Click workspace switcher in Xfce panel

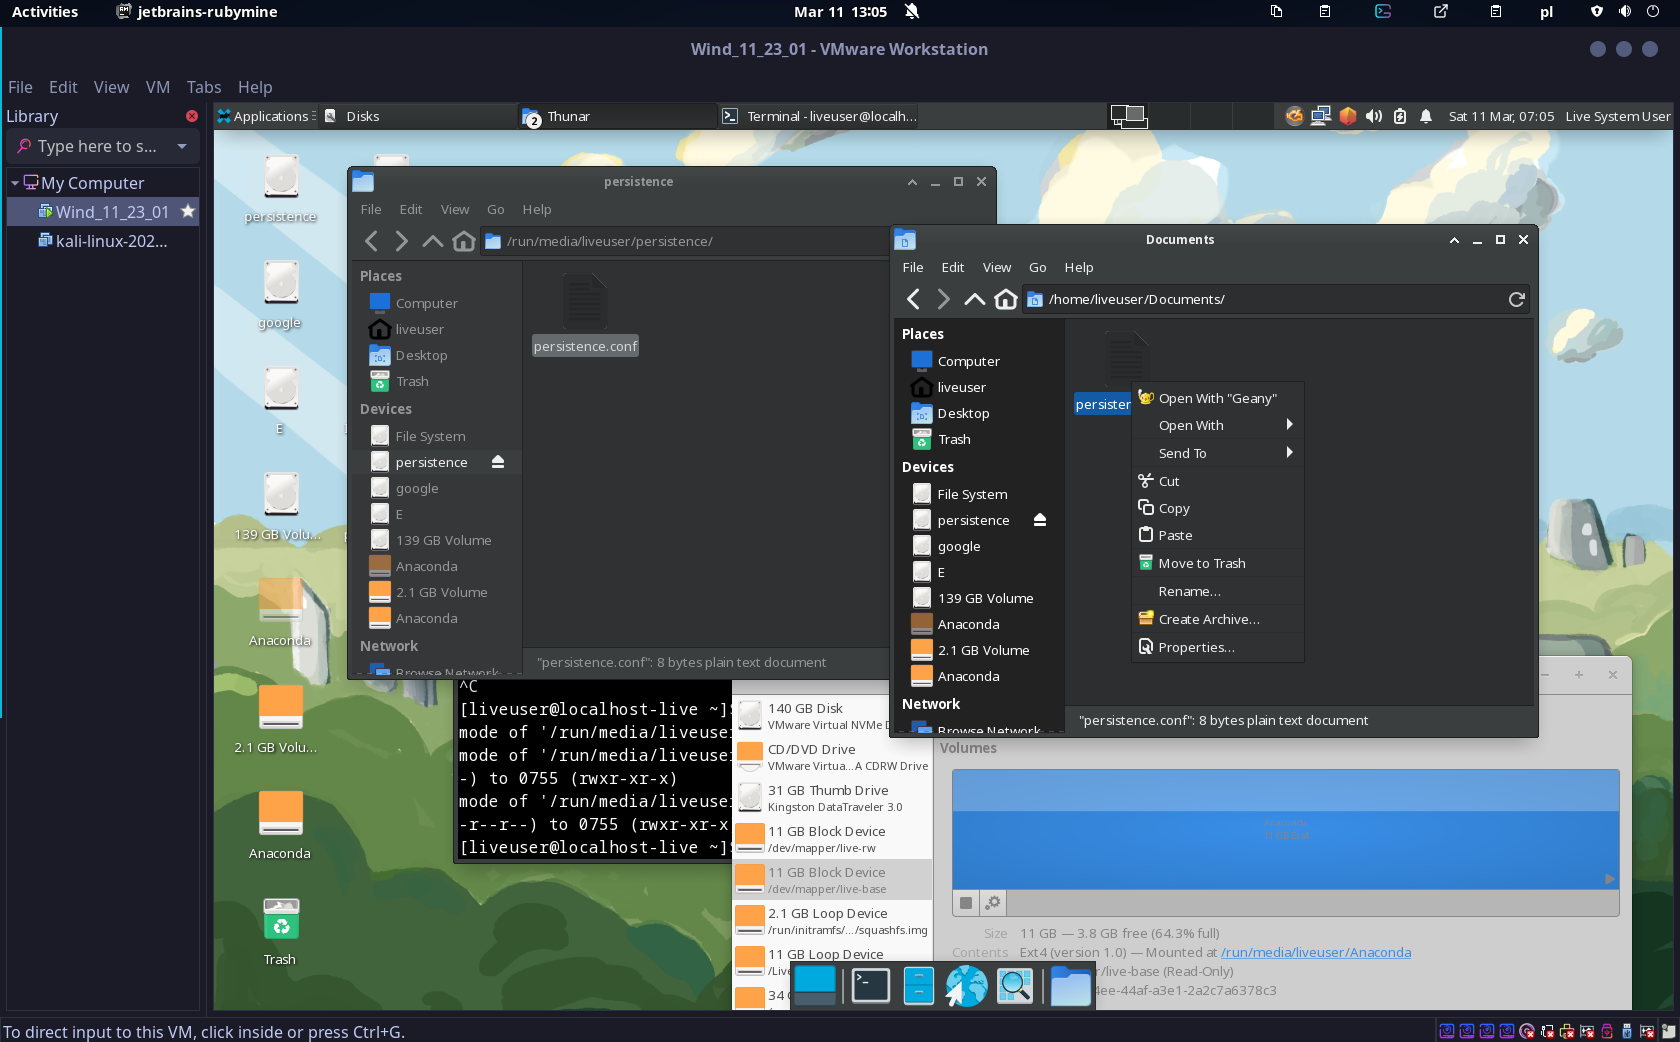point(1129,116)
